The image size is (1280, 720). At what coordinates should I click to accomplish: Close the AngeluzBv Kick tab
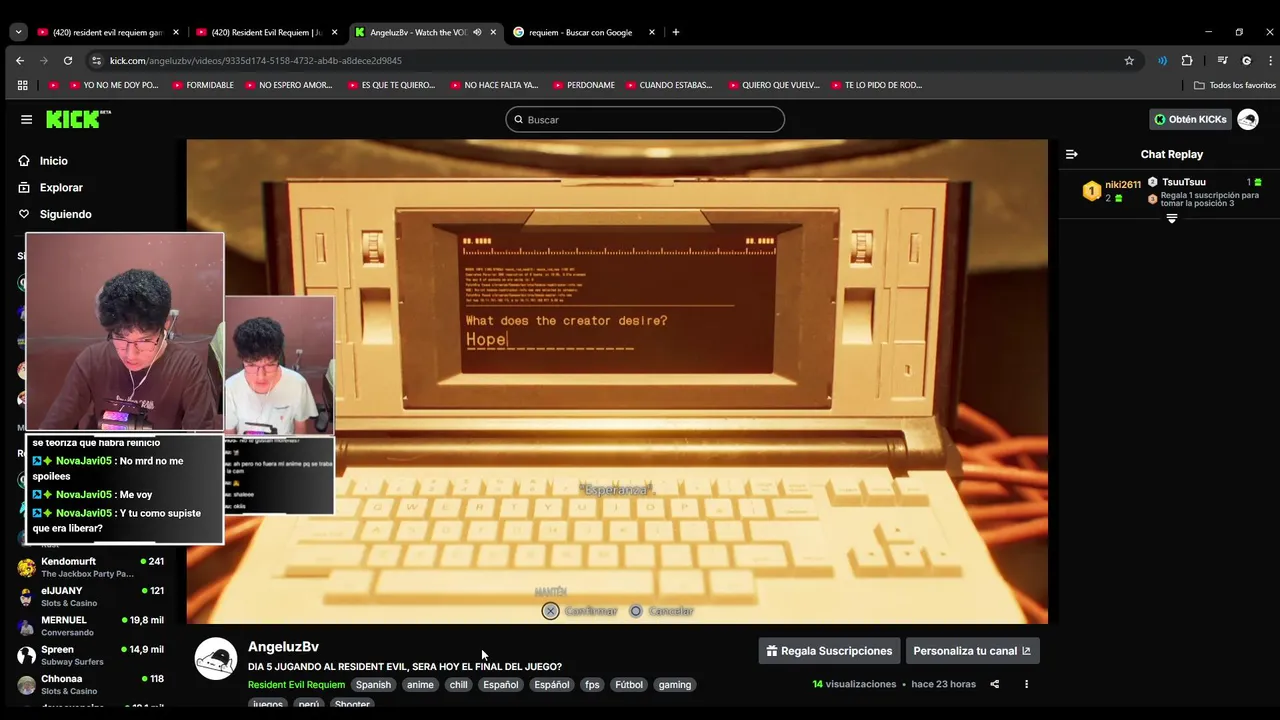(x=493, y=32)
